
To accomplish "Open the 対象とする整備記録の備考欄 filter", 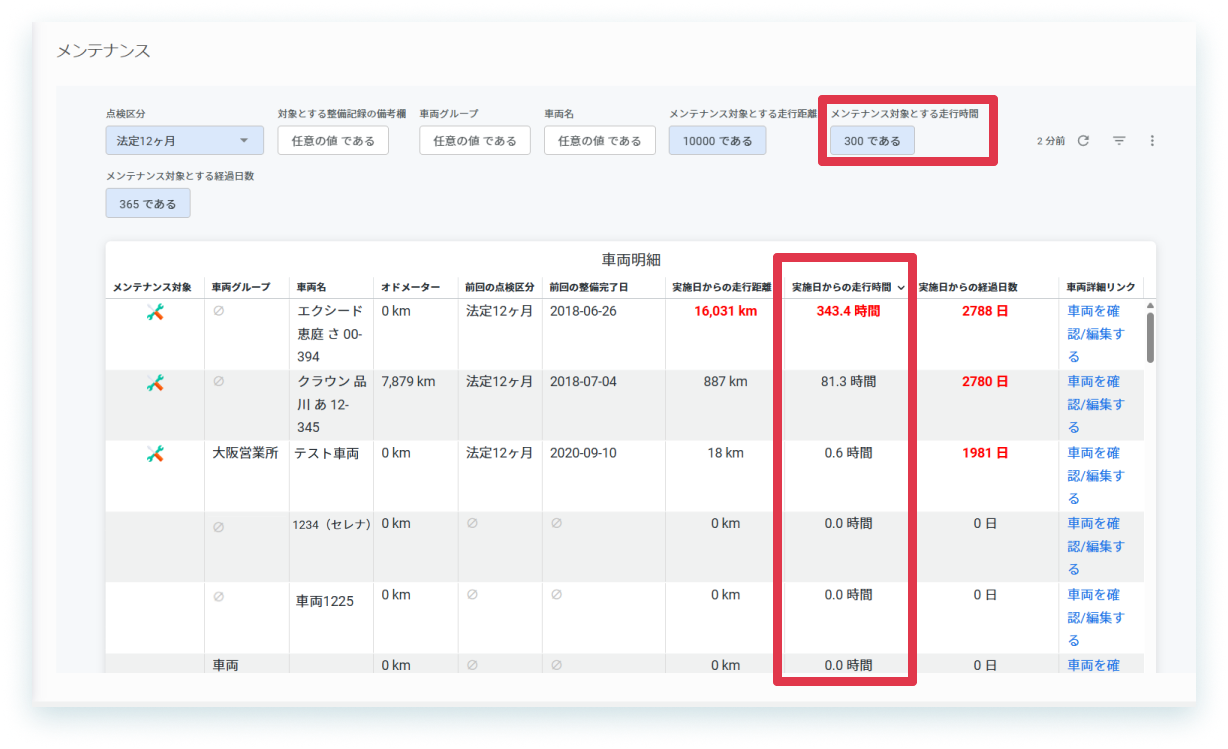I will click(333, 141).
